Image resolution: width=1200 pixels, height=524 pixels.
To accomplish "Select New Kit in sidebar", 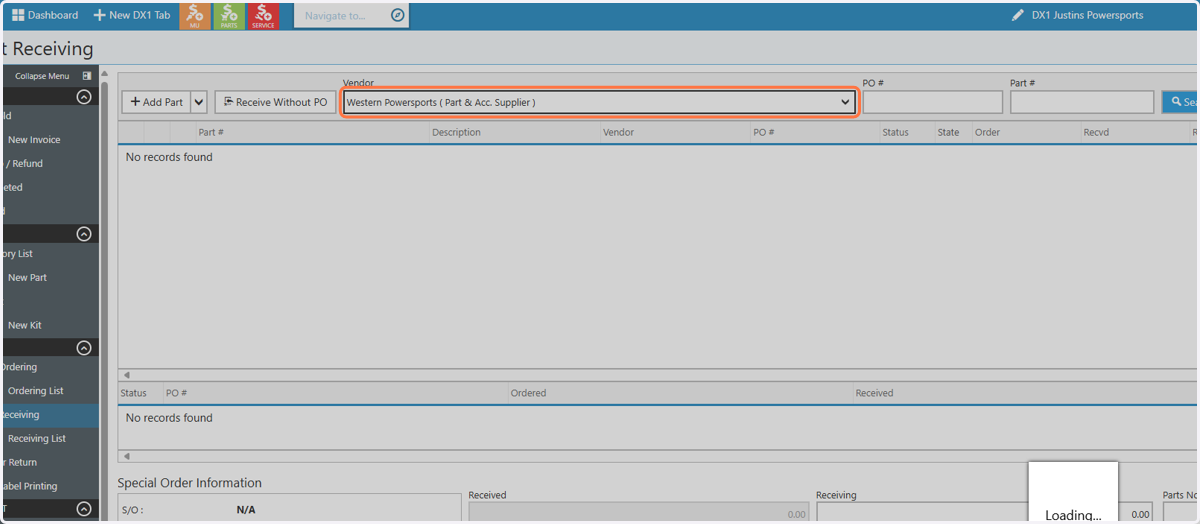I will [24, 325].
